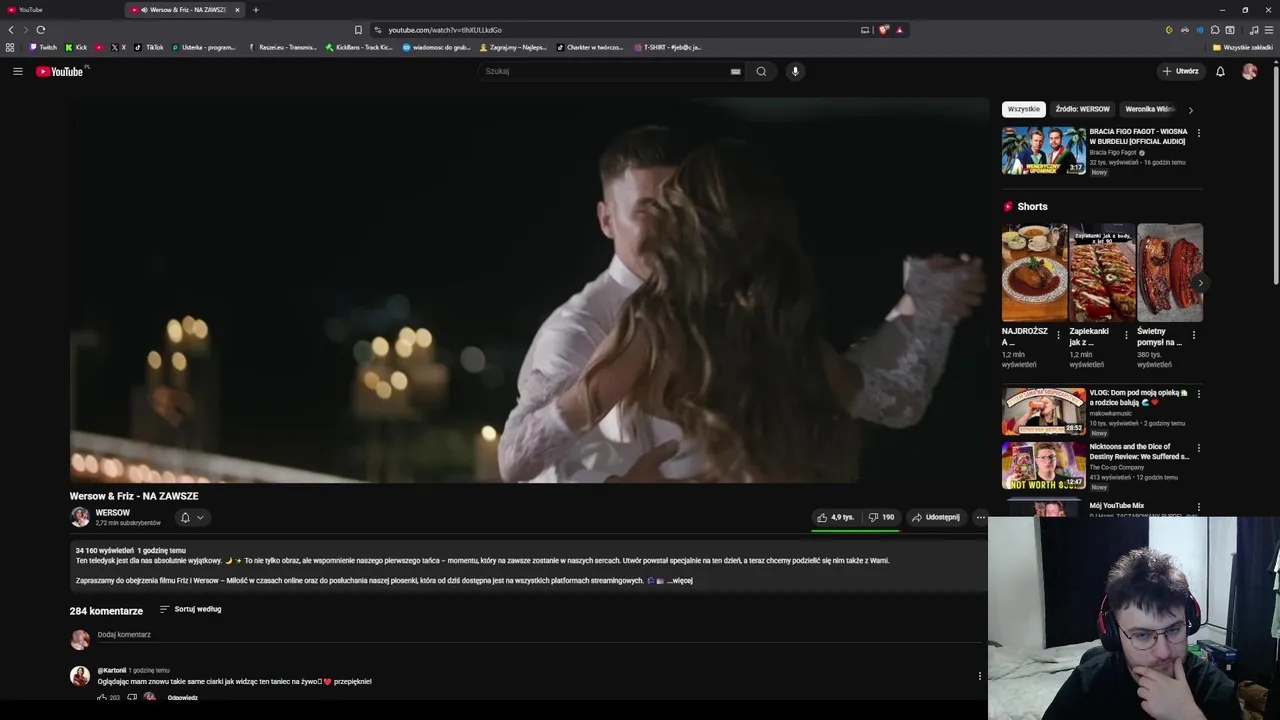The height and width of the screenshot is (720, 1280).
Task: Bookmark this page via address bar icon
Action: coord(358,30)
